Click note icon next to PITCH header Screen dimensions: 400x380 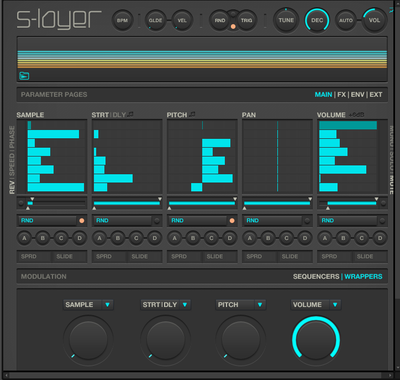tap(192, 114)
